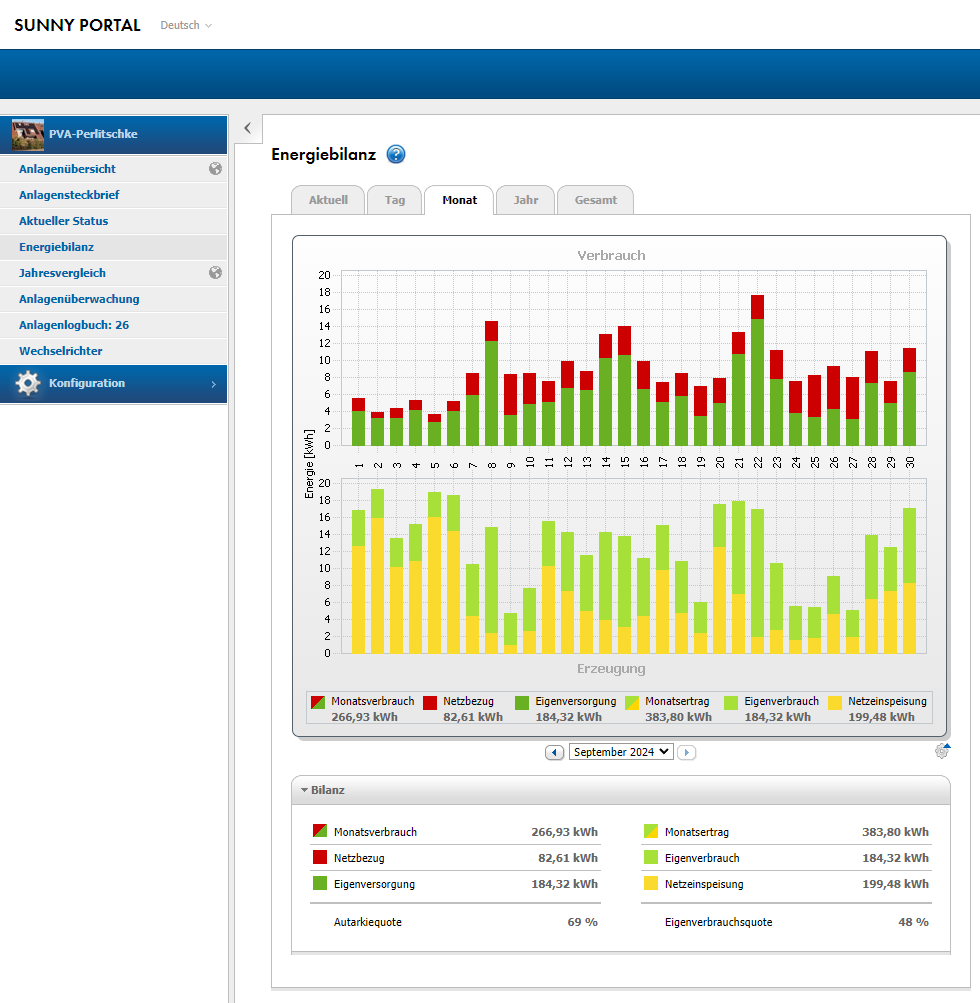The width and height of the screenshot is (980, 1003).
Task: Open the Deutsch language dropdown
Action: point(186,25)
